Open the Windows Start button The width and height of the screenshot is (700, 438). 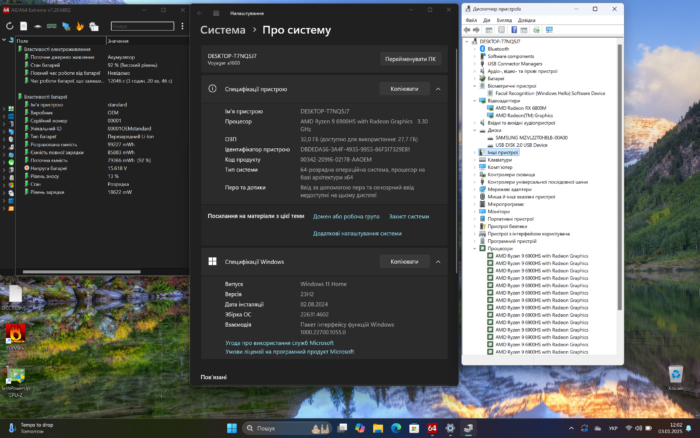(232, 428)
